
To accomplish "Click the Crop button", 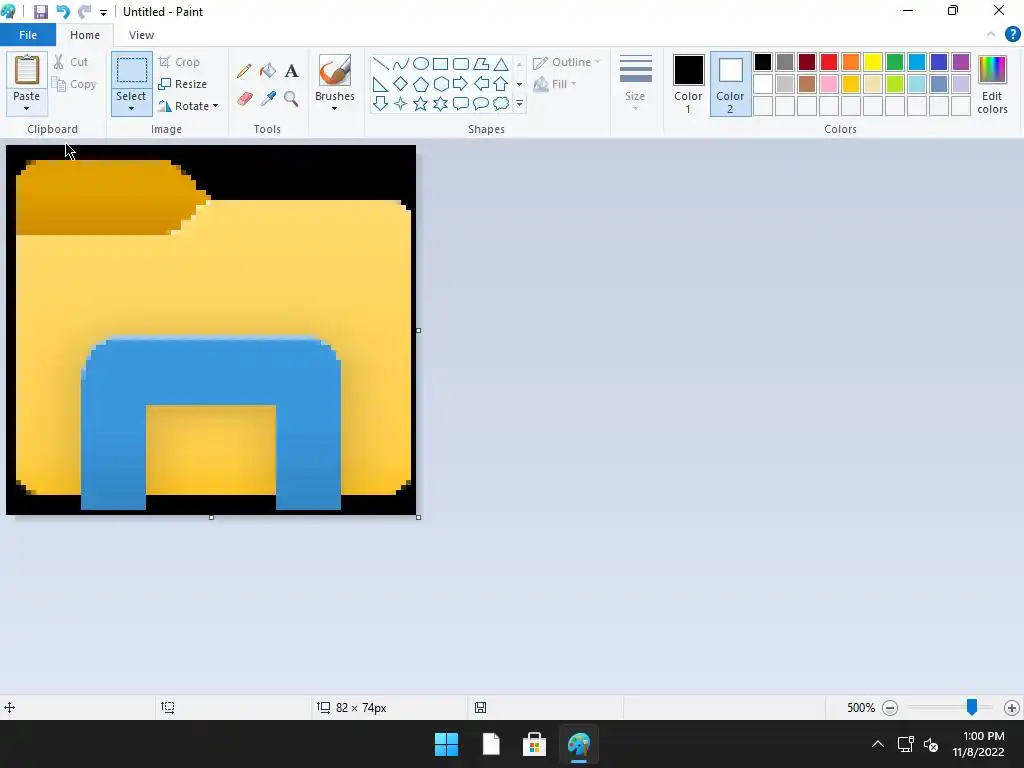I will (179, 62).
